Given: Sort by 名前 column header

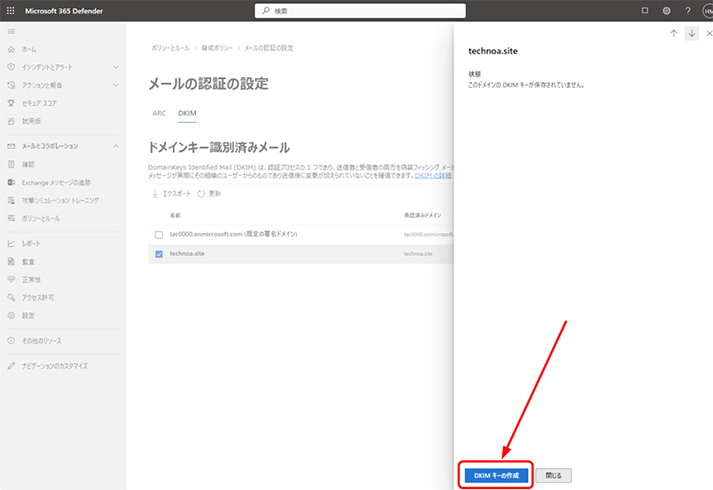Looking at the screenshot, I should point(175,215).
